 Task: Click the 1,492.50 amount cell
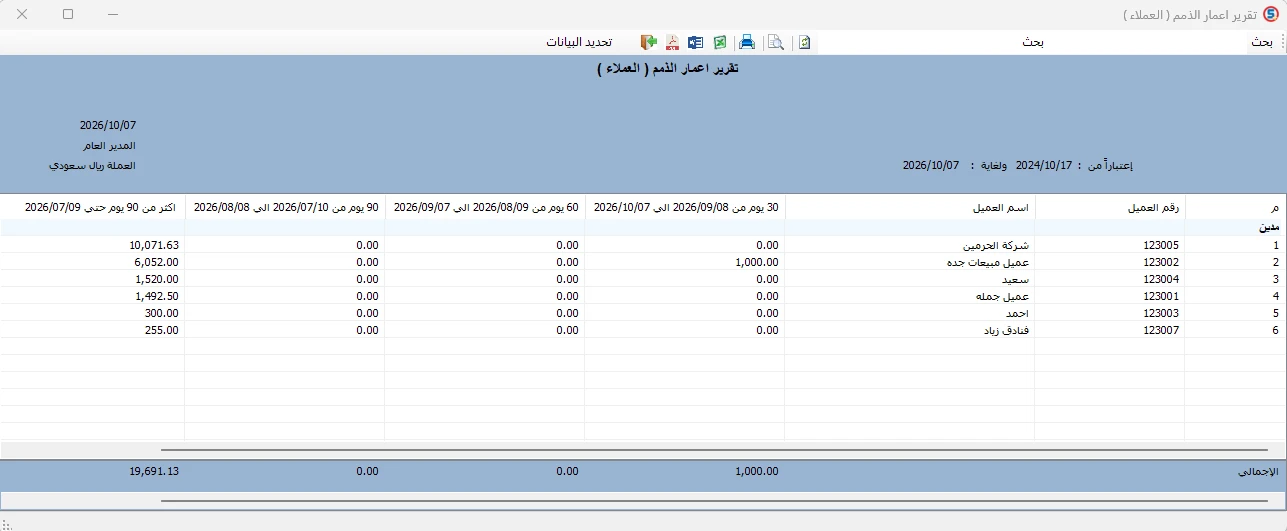[157, 296]
